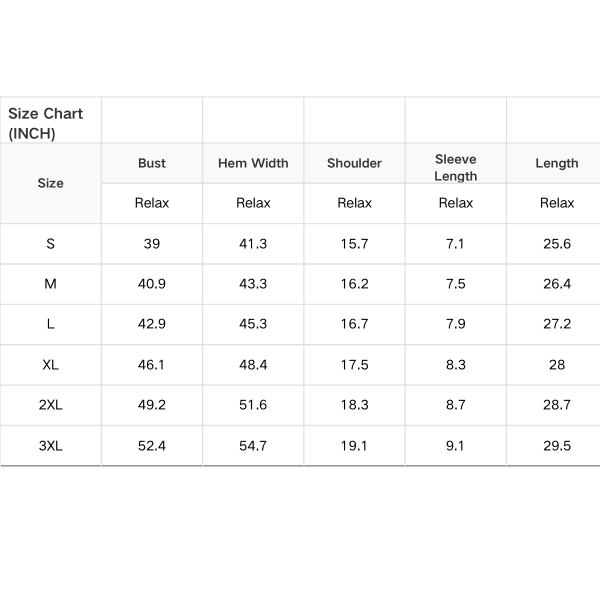
Task: Select the Relax cell under Length
Action: [557, 203]
